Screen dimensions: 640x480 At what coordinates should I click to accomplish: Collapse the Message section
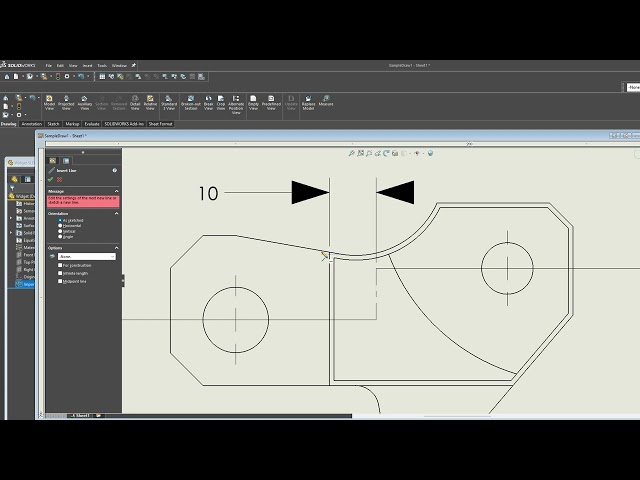(116, 191)
